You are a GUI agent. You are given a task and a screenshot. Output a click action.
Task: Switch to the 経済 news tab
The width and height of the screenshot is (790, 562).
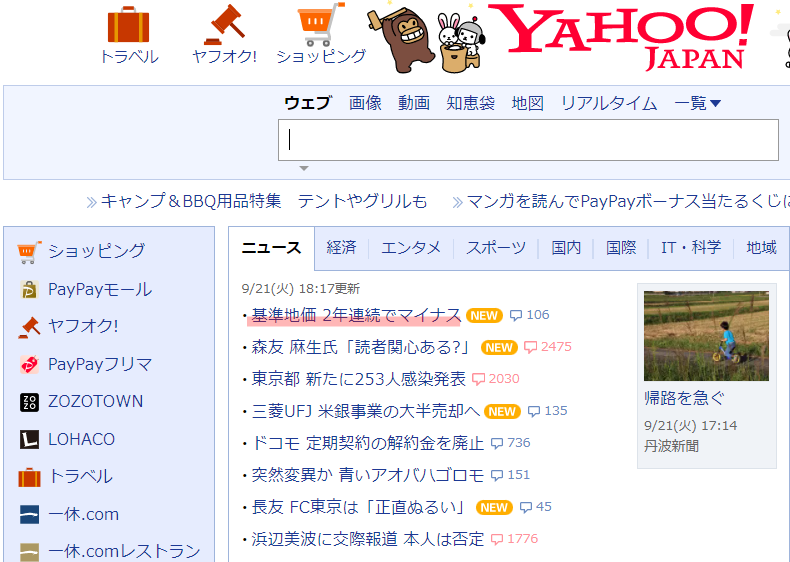tap(341, 247)
